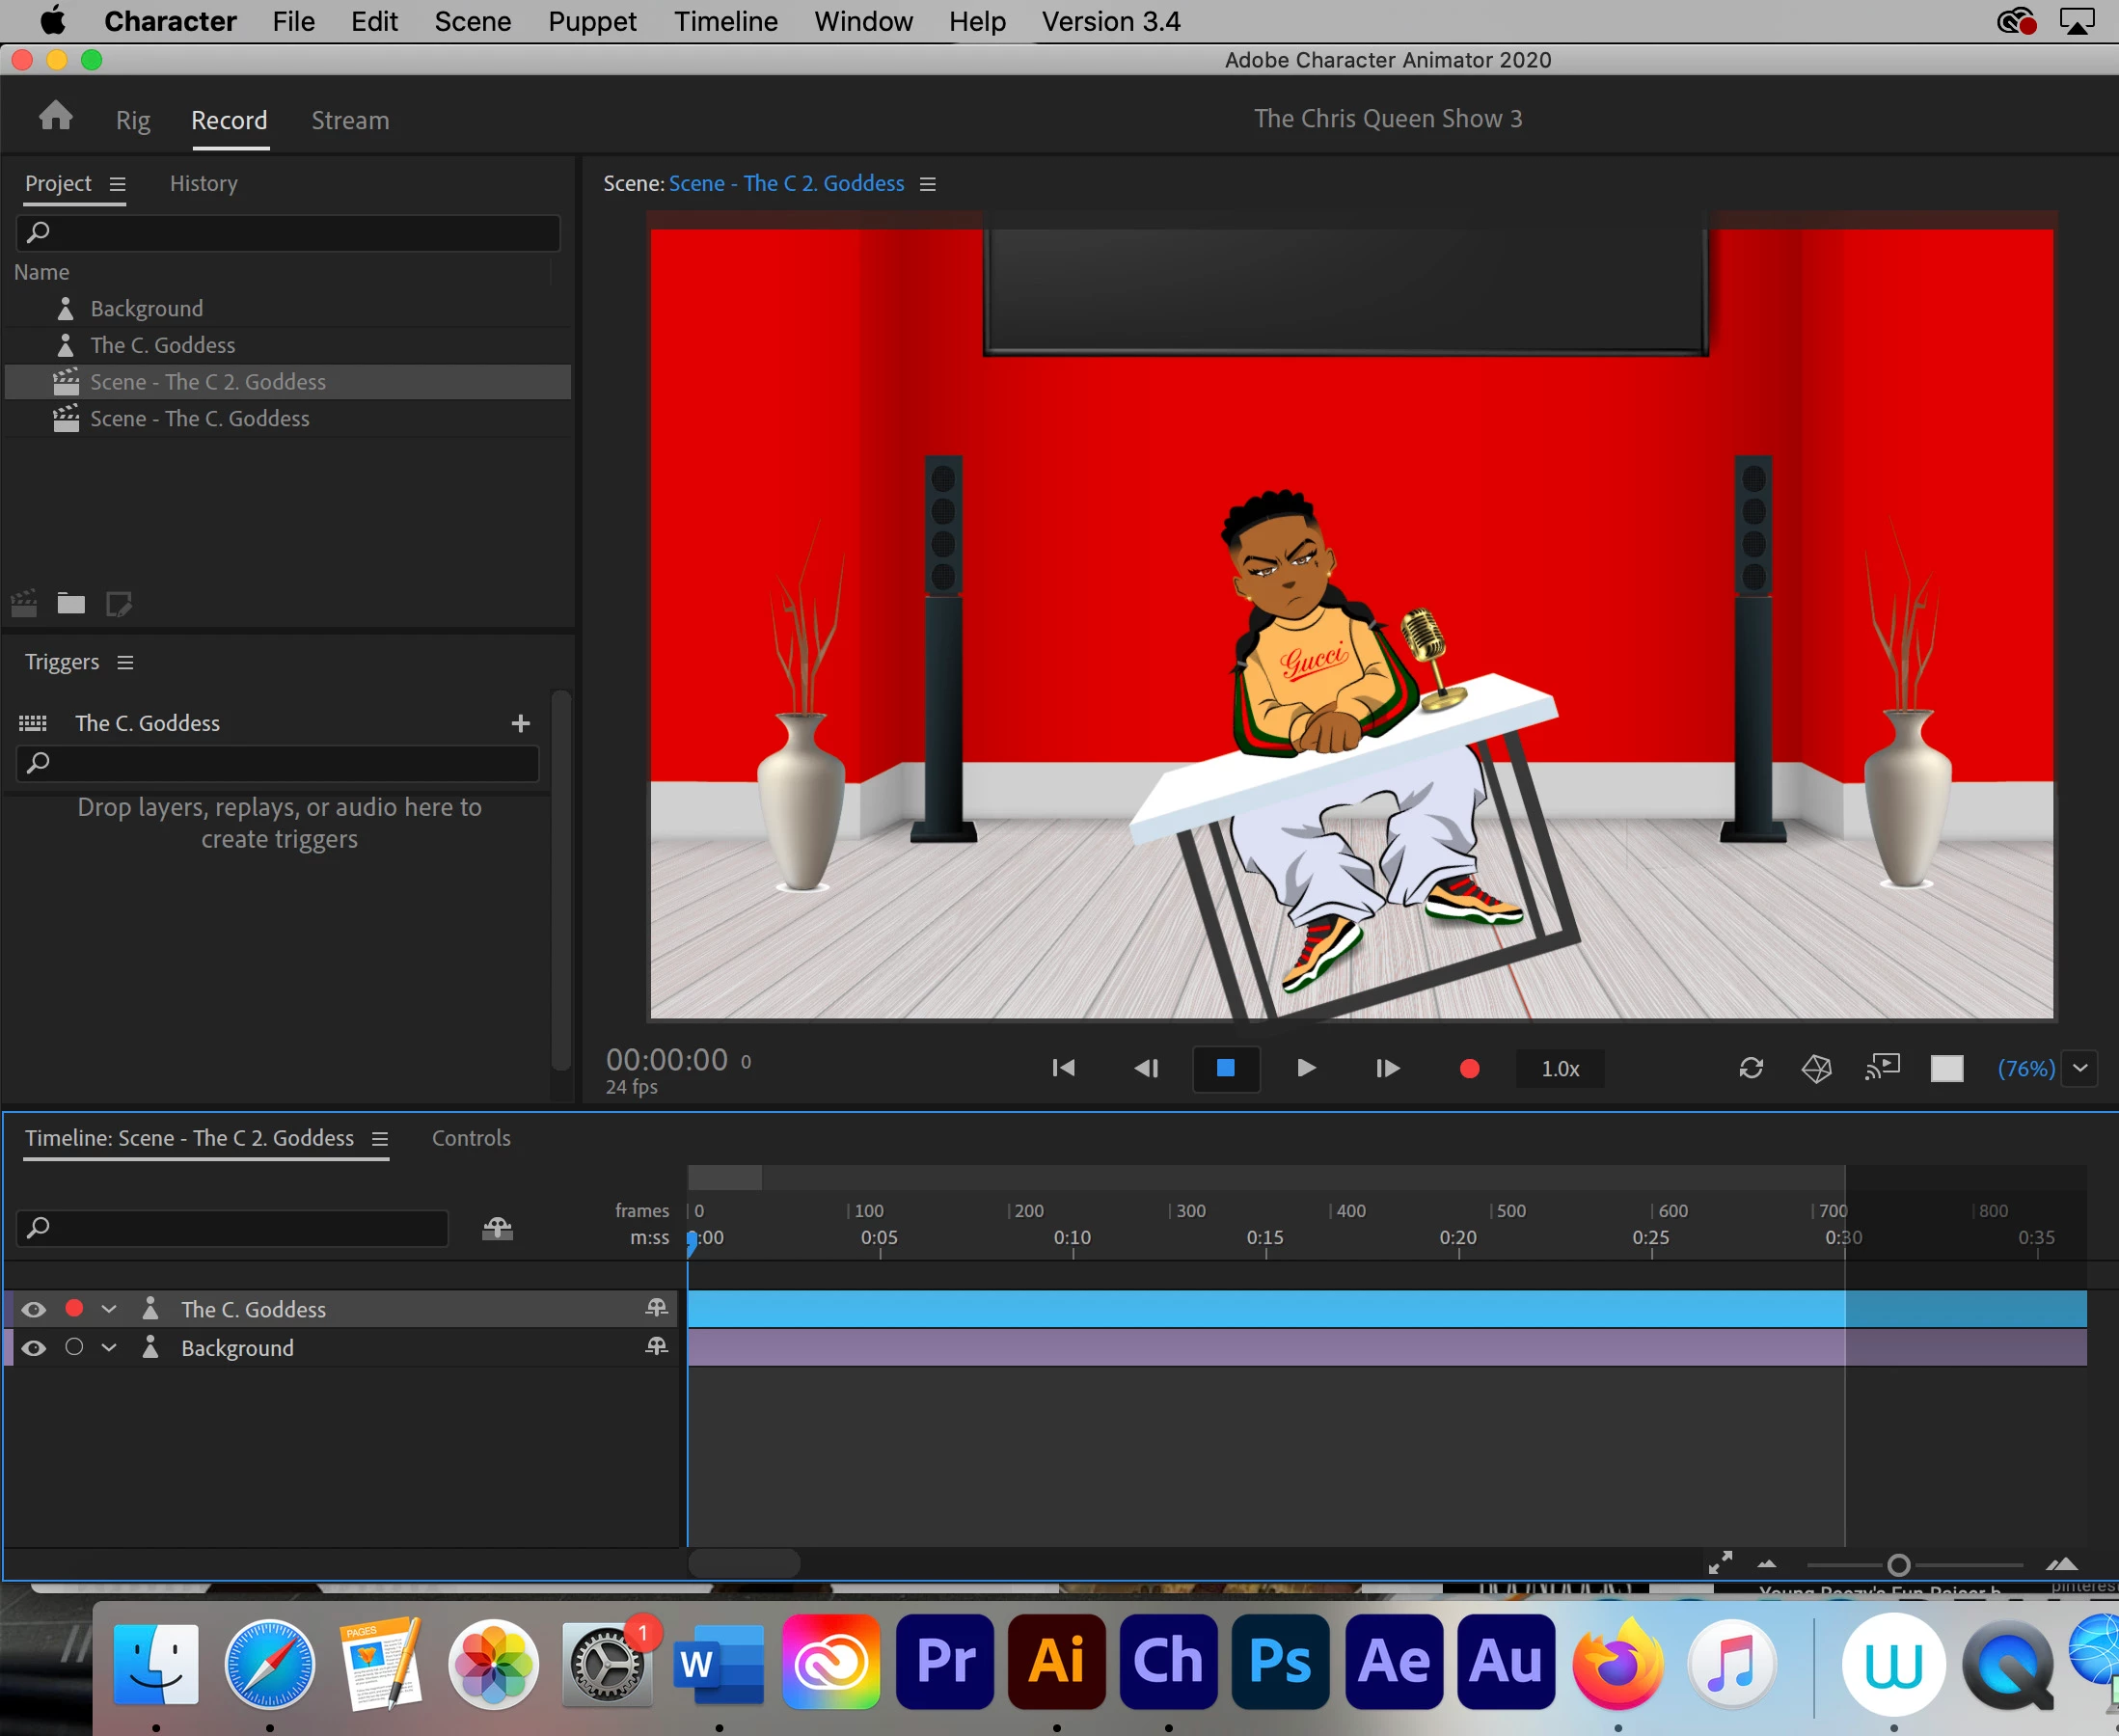Switch to the Rig workspace tab
Image resolution: width=2119 pixels, height=1736 pixels.
(133, 121)
